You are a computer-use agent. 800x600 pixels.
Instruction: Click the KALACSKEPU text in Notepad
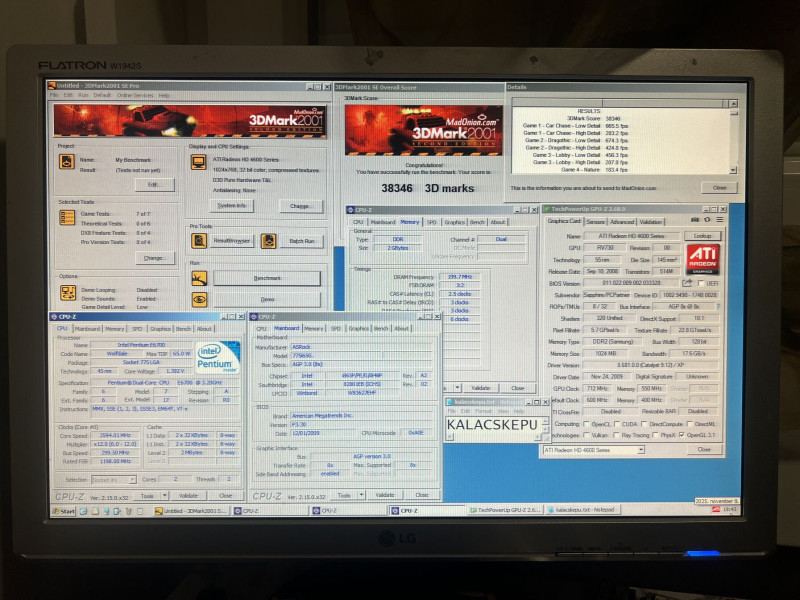point(492,424)
